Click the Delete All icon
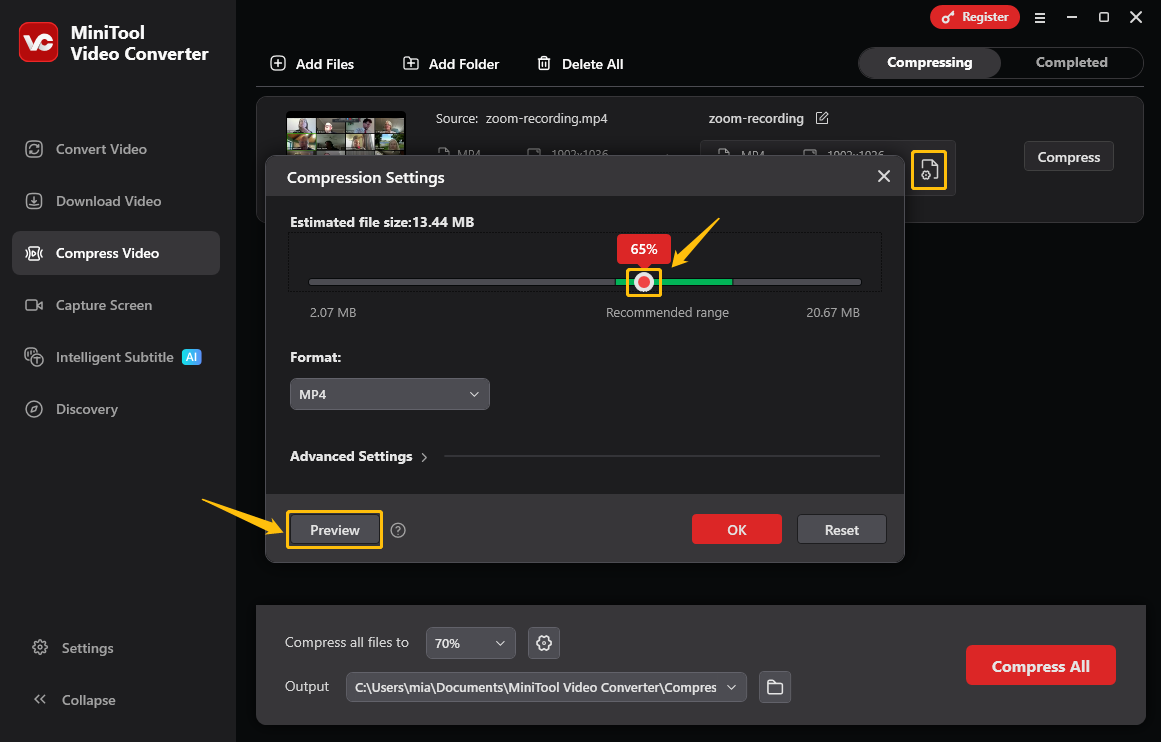Image resolution: width=1161 pixels, height=742 pixels. click(545, 63)
